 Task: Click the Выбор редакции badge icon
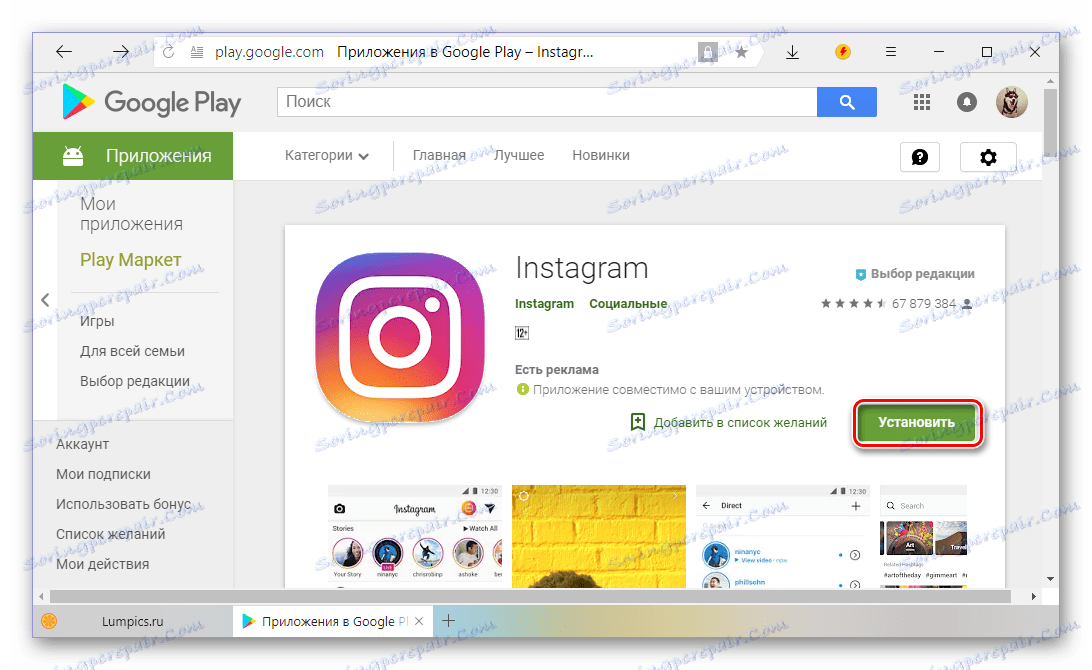pyautogui.click(x=862, y=273)
